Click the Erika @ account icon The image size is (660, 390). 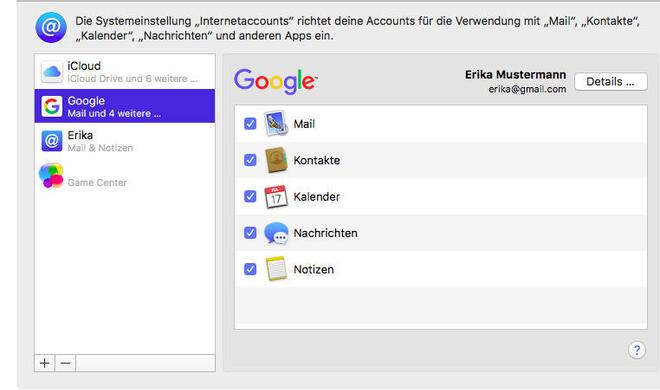coord(52,141)
